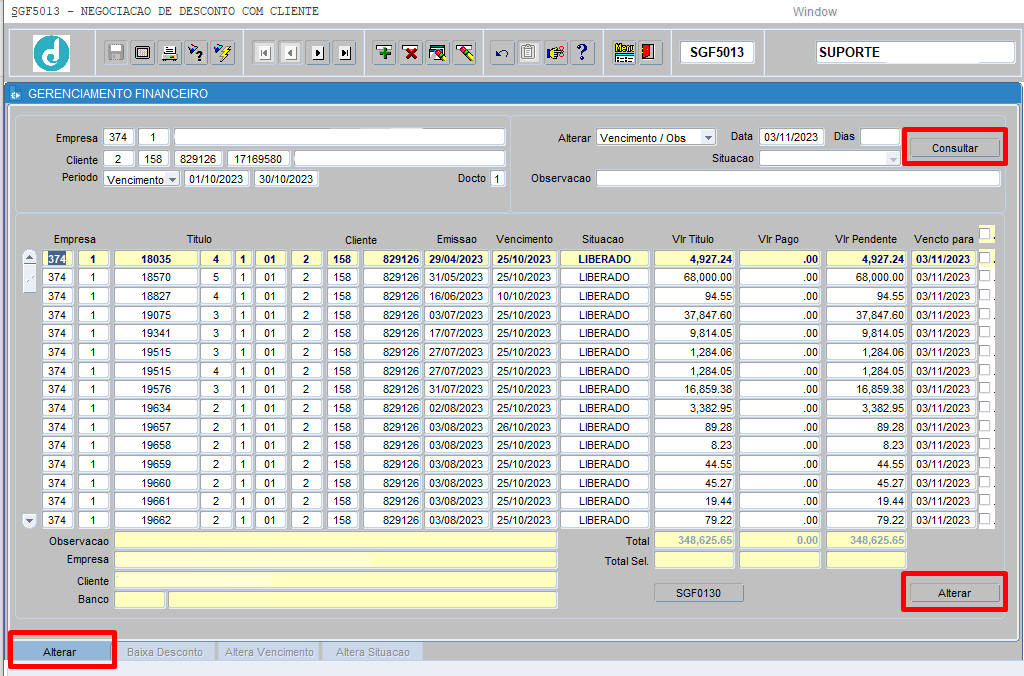Toggle the select-all checkbox beside Vencto para header
Image resolution: width=1024 pixels, height=676 pixels.
(984, 234)
